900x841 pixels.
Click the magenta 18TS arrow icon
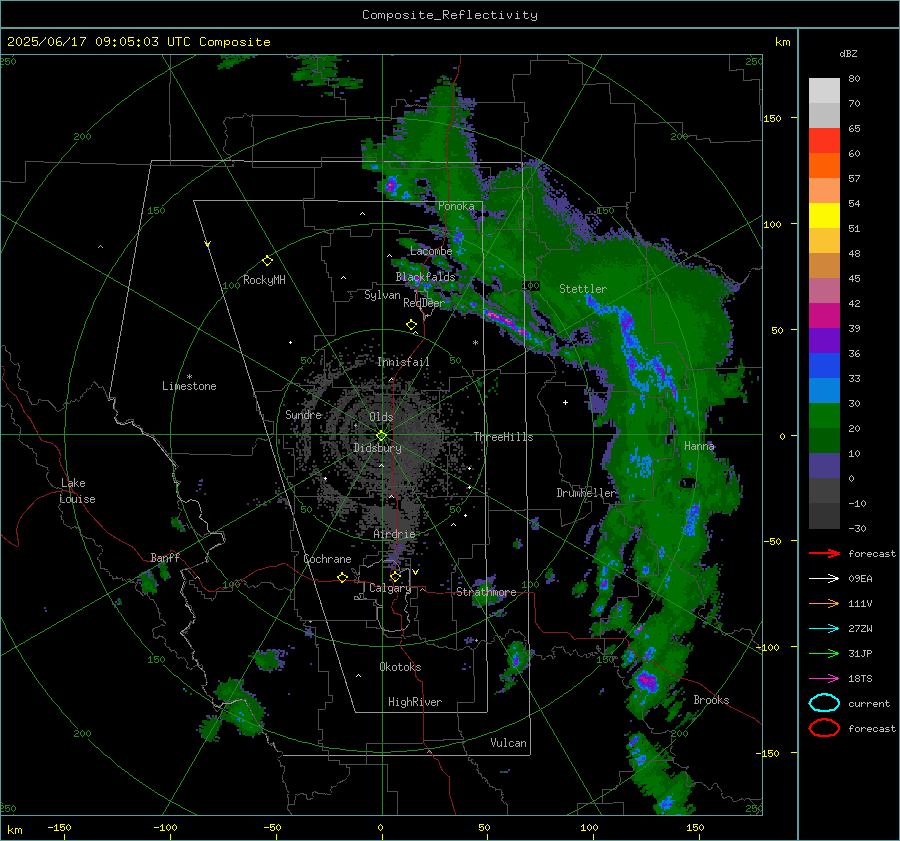(x=824, y=679)
